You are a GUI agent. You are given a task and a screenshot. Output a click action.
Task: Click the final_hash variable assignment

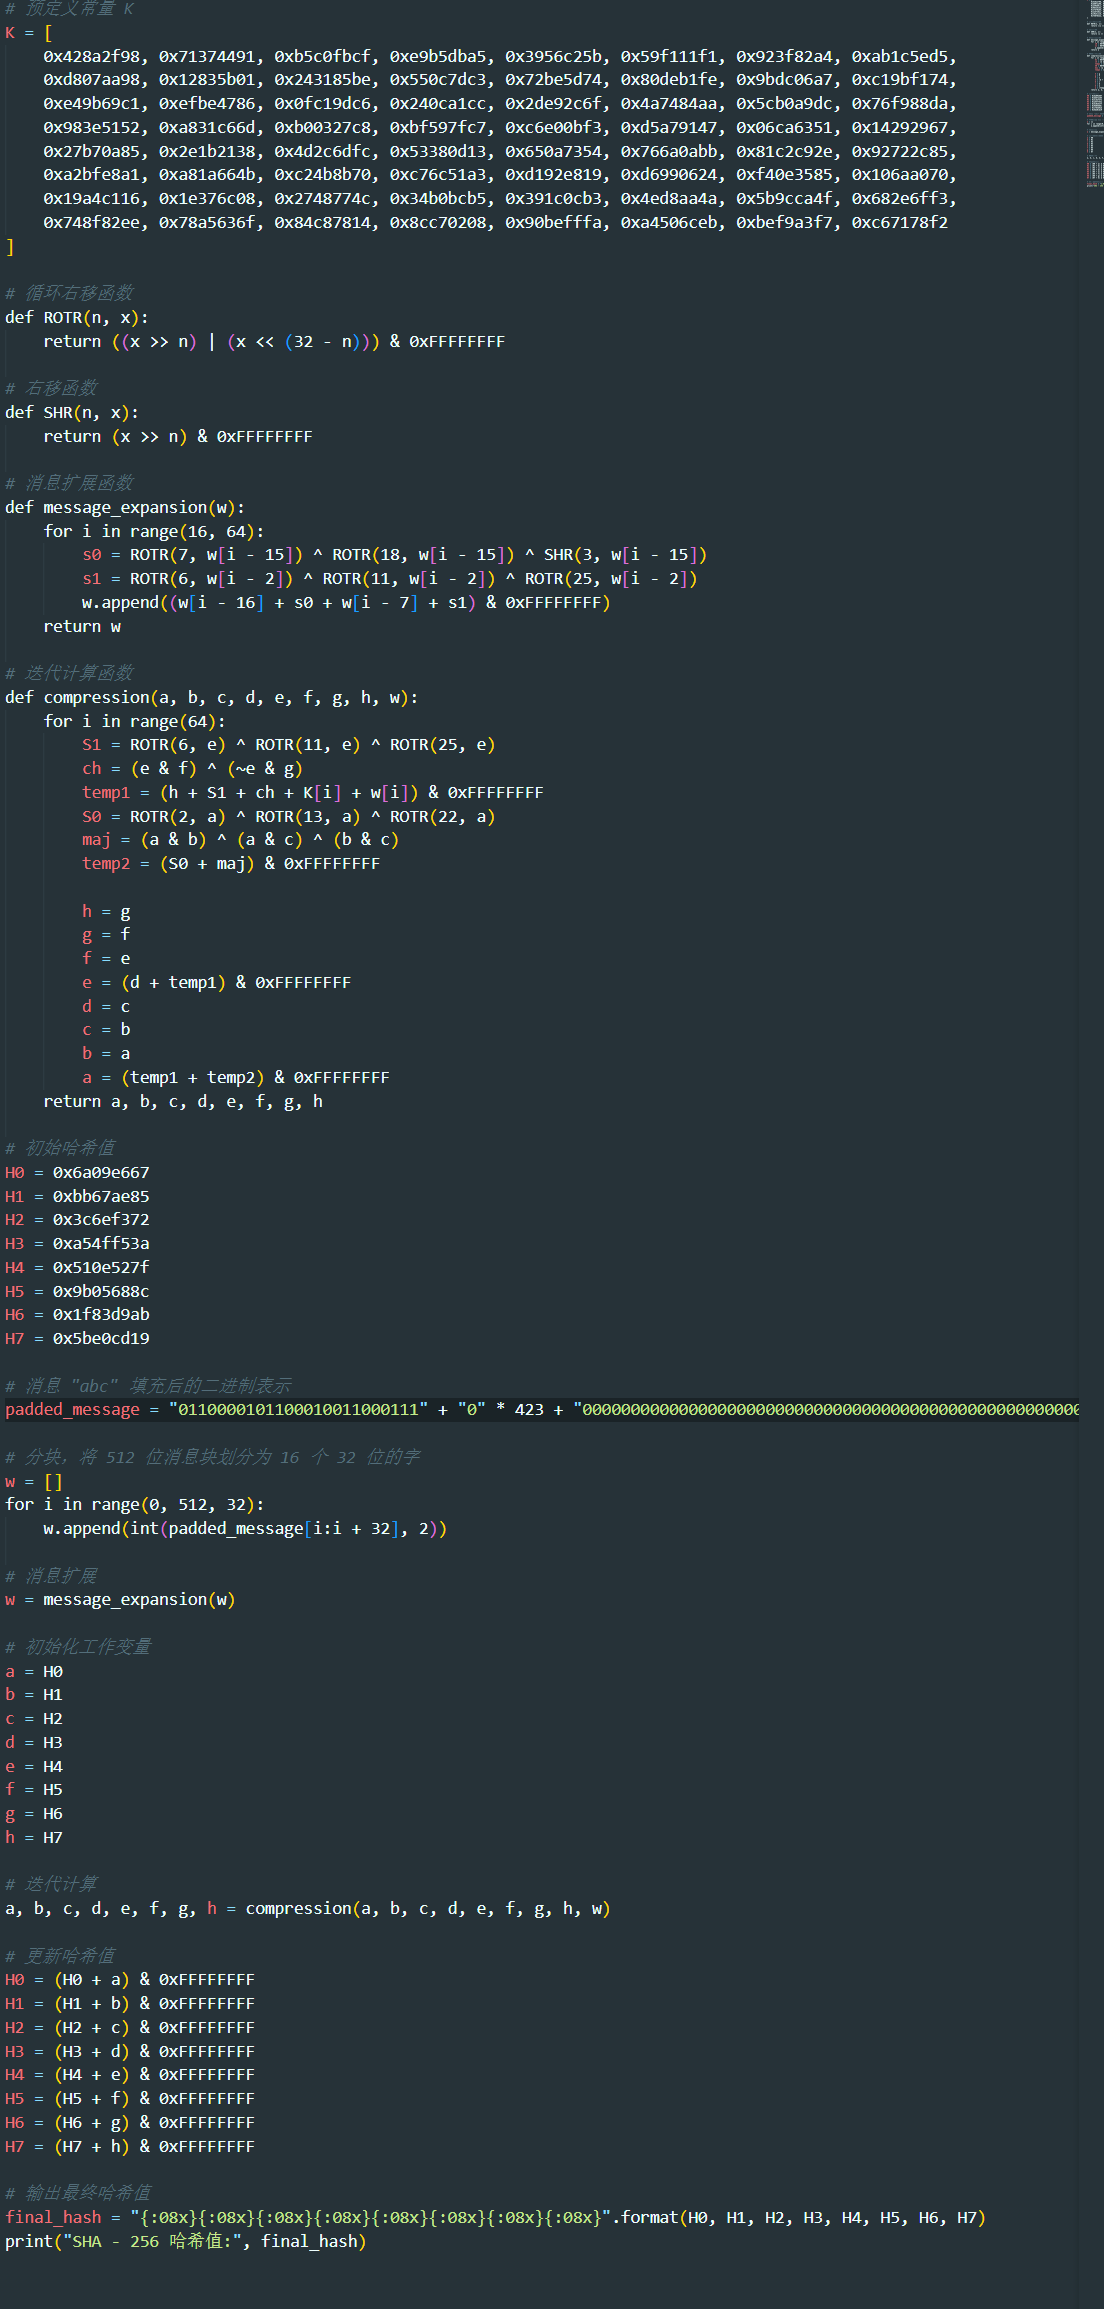52,2217
